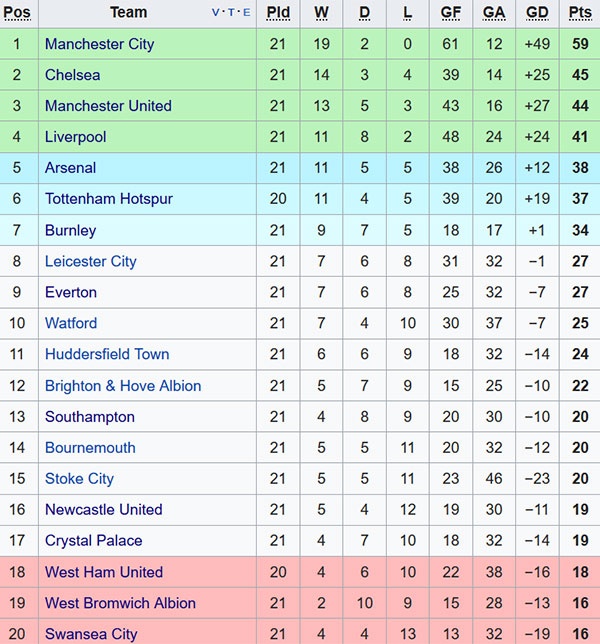Open the Tottenham Hotspur link
Viewport: 600px width, 644px height.
pos(108,199)
